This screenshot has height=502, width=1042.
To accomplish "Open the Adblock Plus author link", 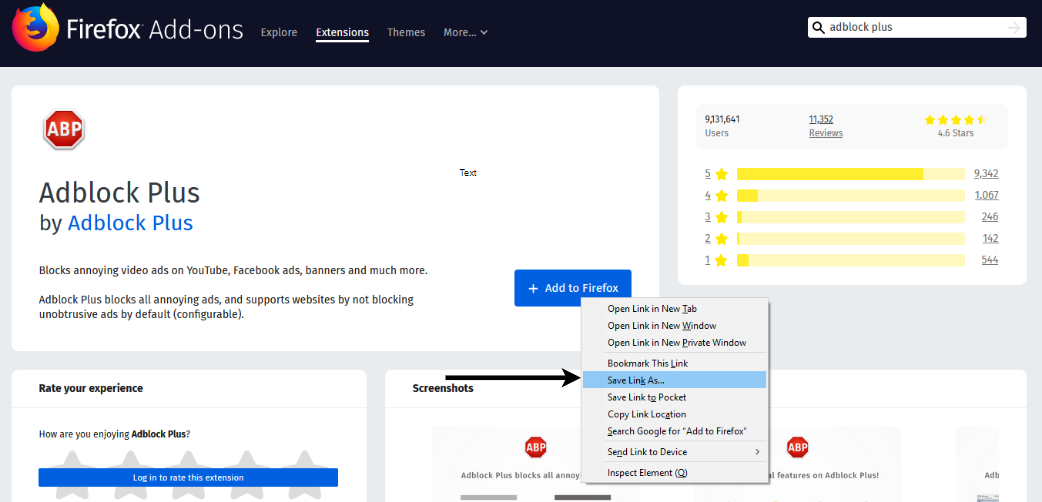I will point(130,222).
